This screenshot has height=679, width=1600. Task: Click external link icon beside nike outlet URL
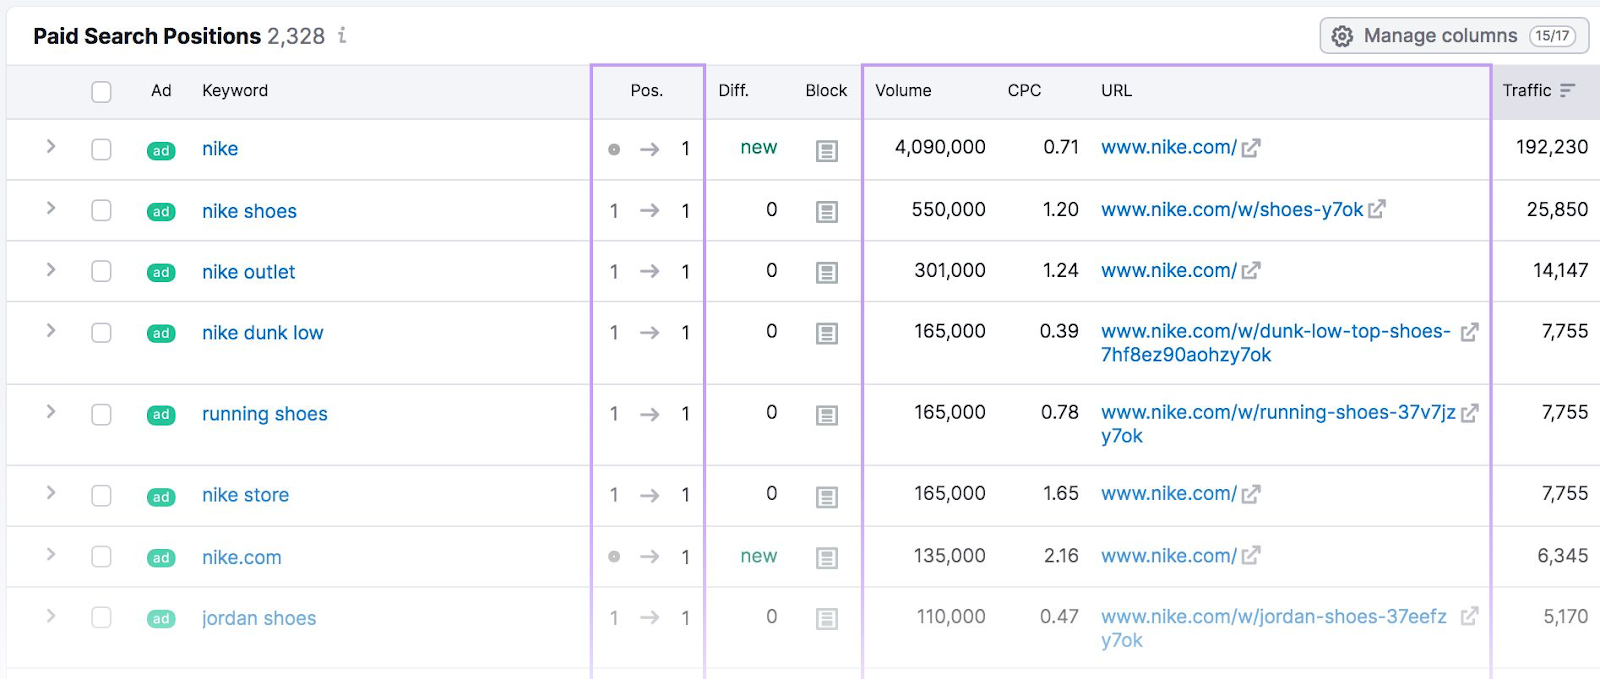[1251, 271]
